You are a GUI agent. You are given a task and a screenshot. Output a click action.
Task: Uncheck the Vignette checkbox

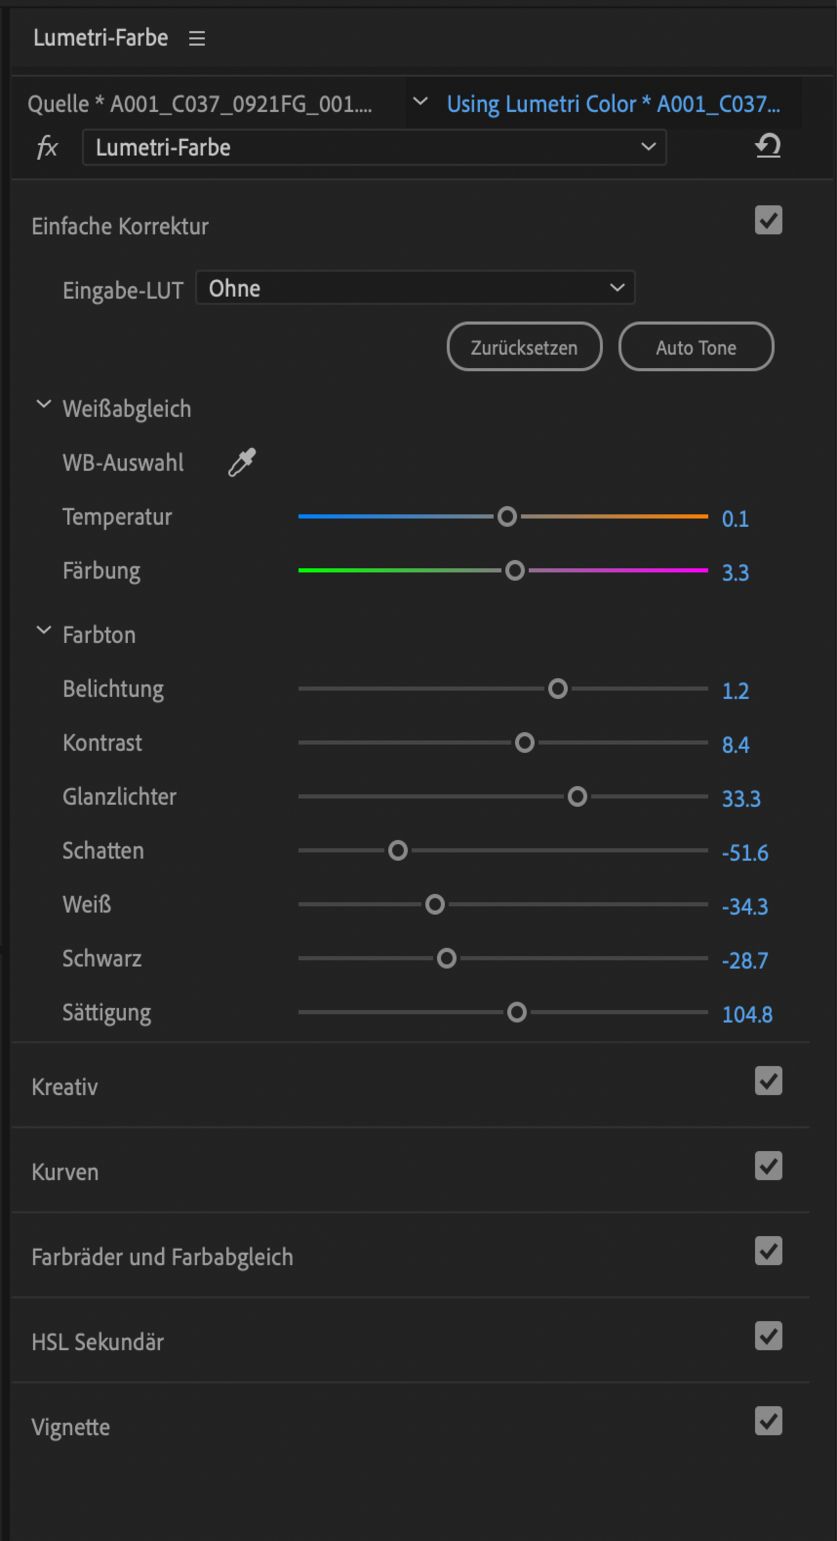coord(768,1421)
